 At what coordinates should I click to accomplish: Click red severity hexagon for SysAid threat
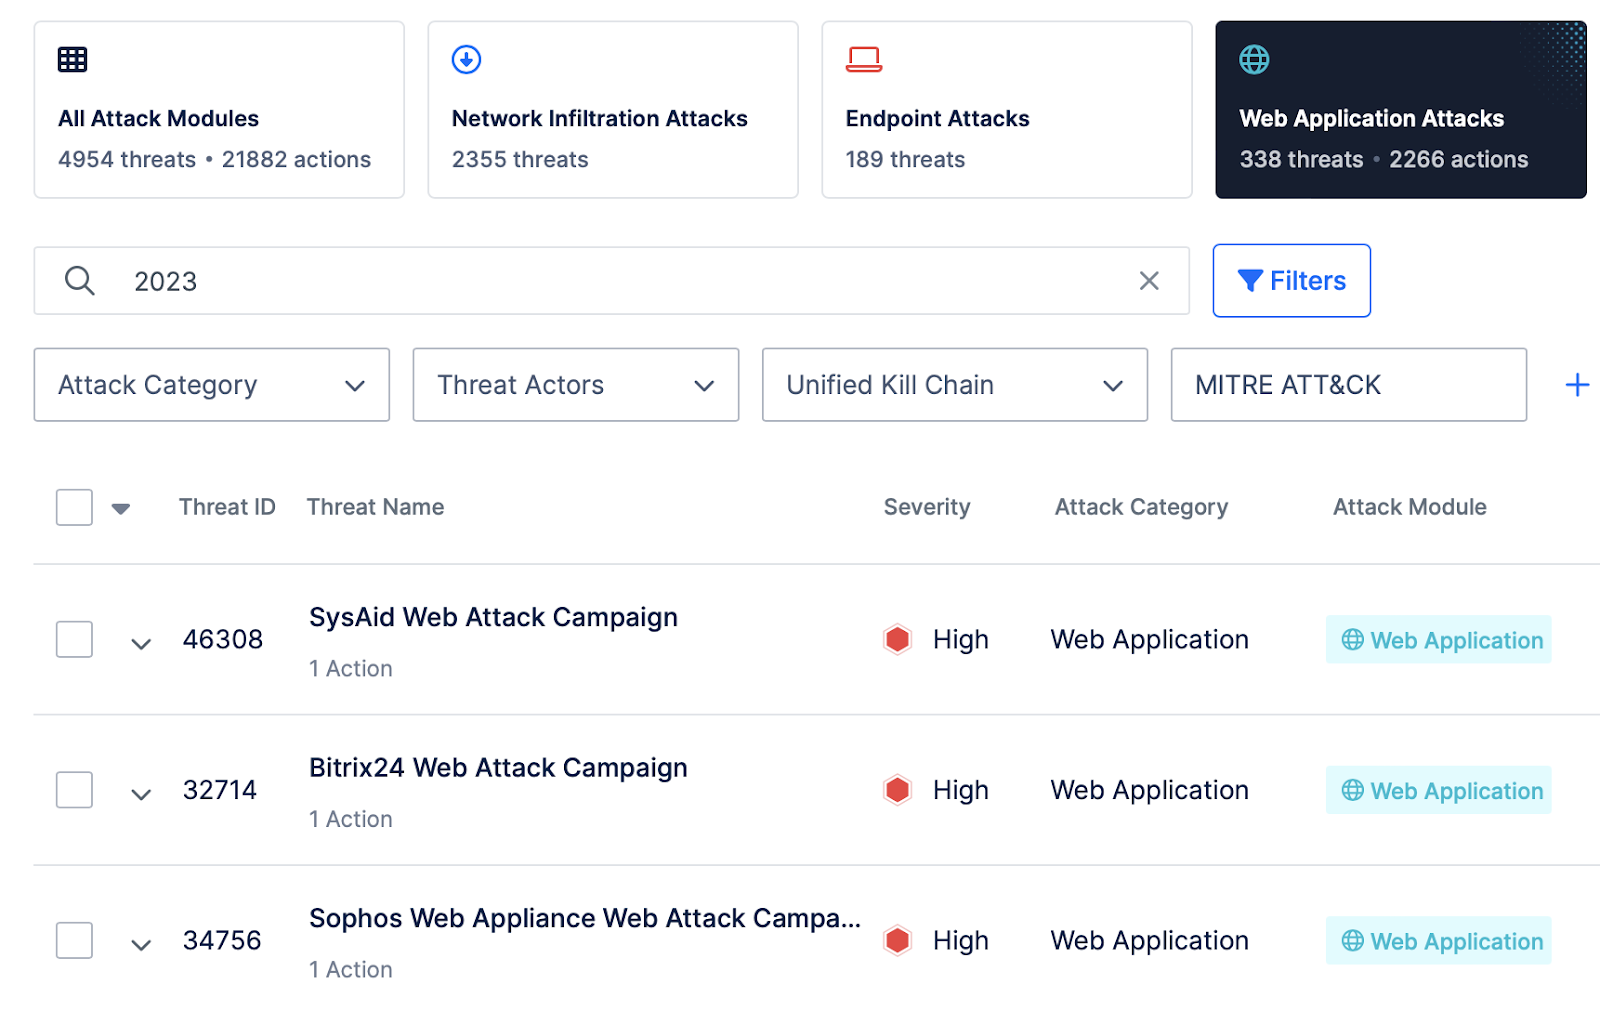(x=898, y=639)
